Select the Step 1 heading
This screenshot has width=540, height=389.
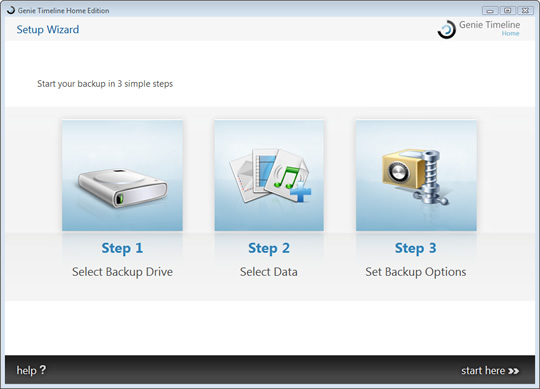122,248
